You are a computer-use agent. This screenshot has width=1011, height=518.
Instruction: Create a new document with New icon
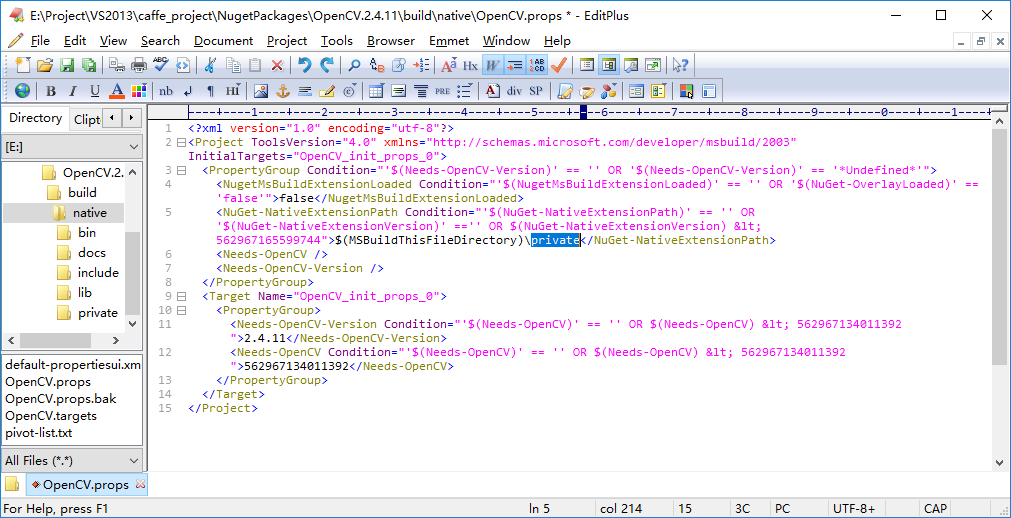[23, 65]
